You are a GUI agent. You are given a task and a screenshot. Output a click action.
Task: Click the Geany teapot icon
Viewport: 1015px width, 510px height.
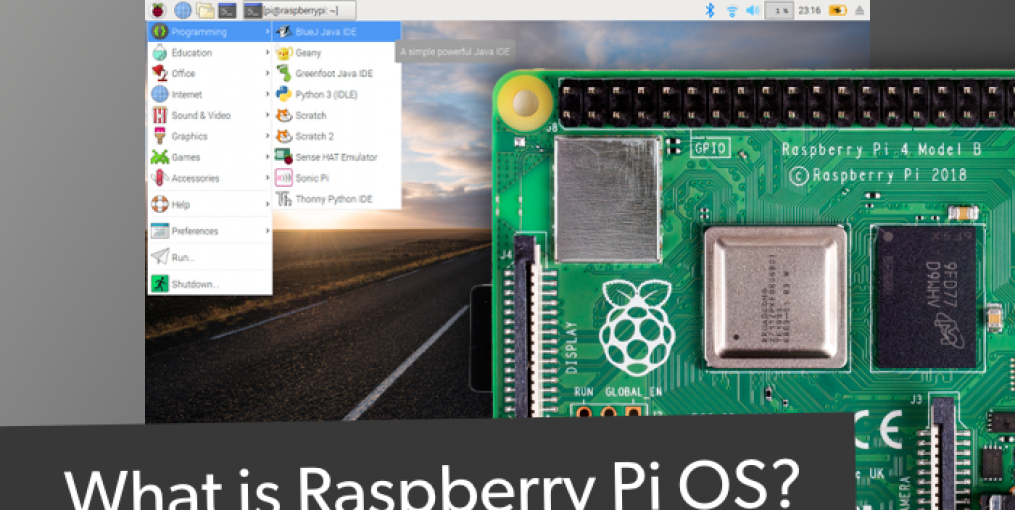click(284, 52)
